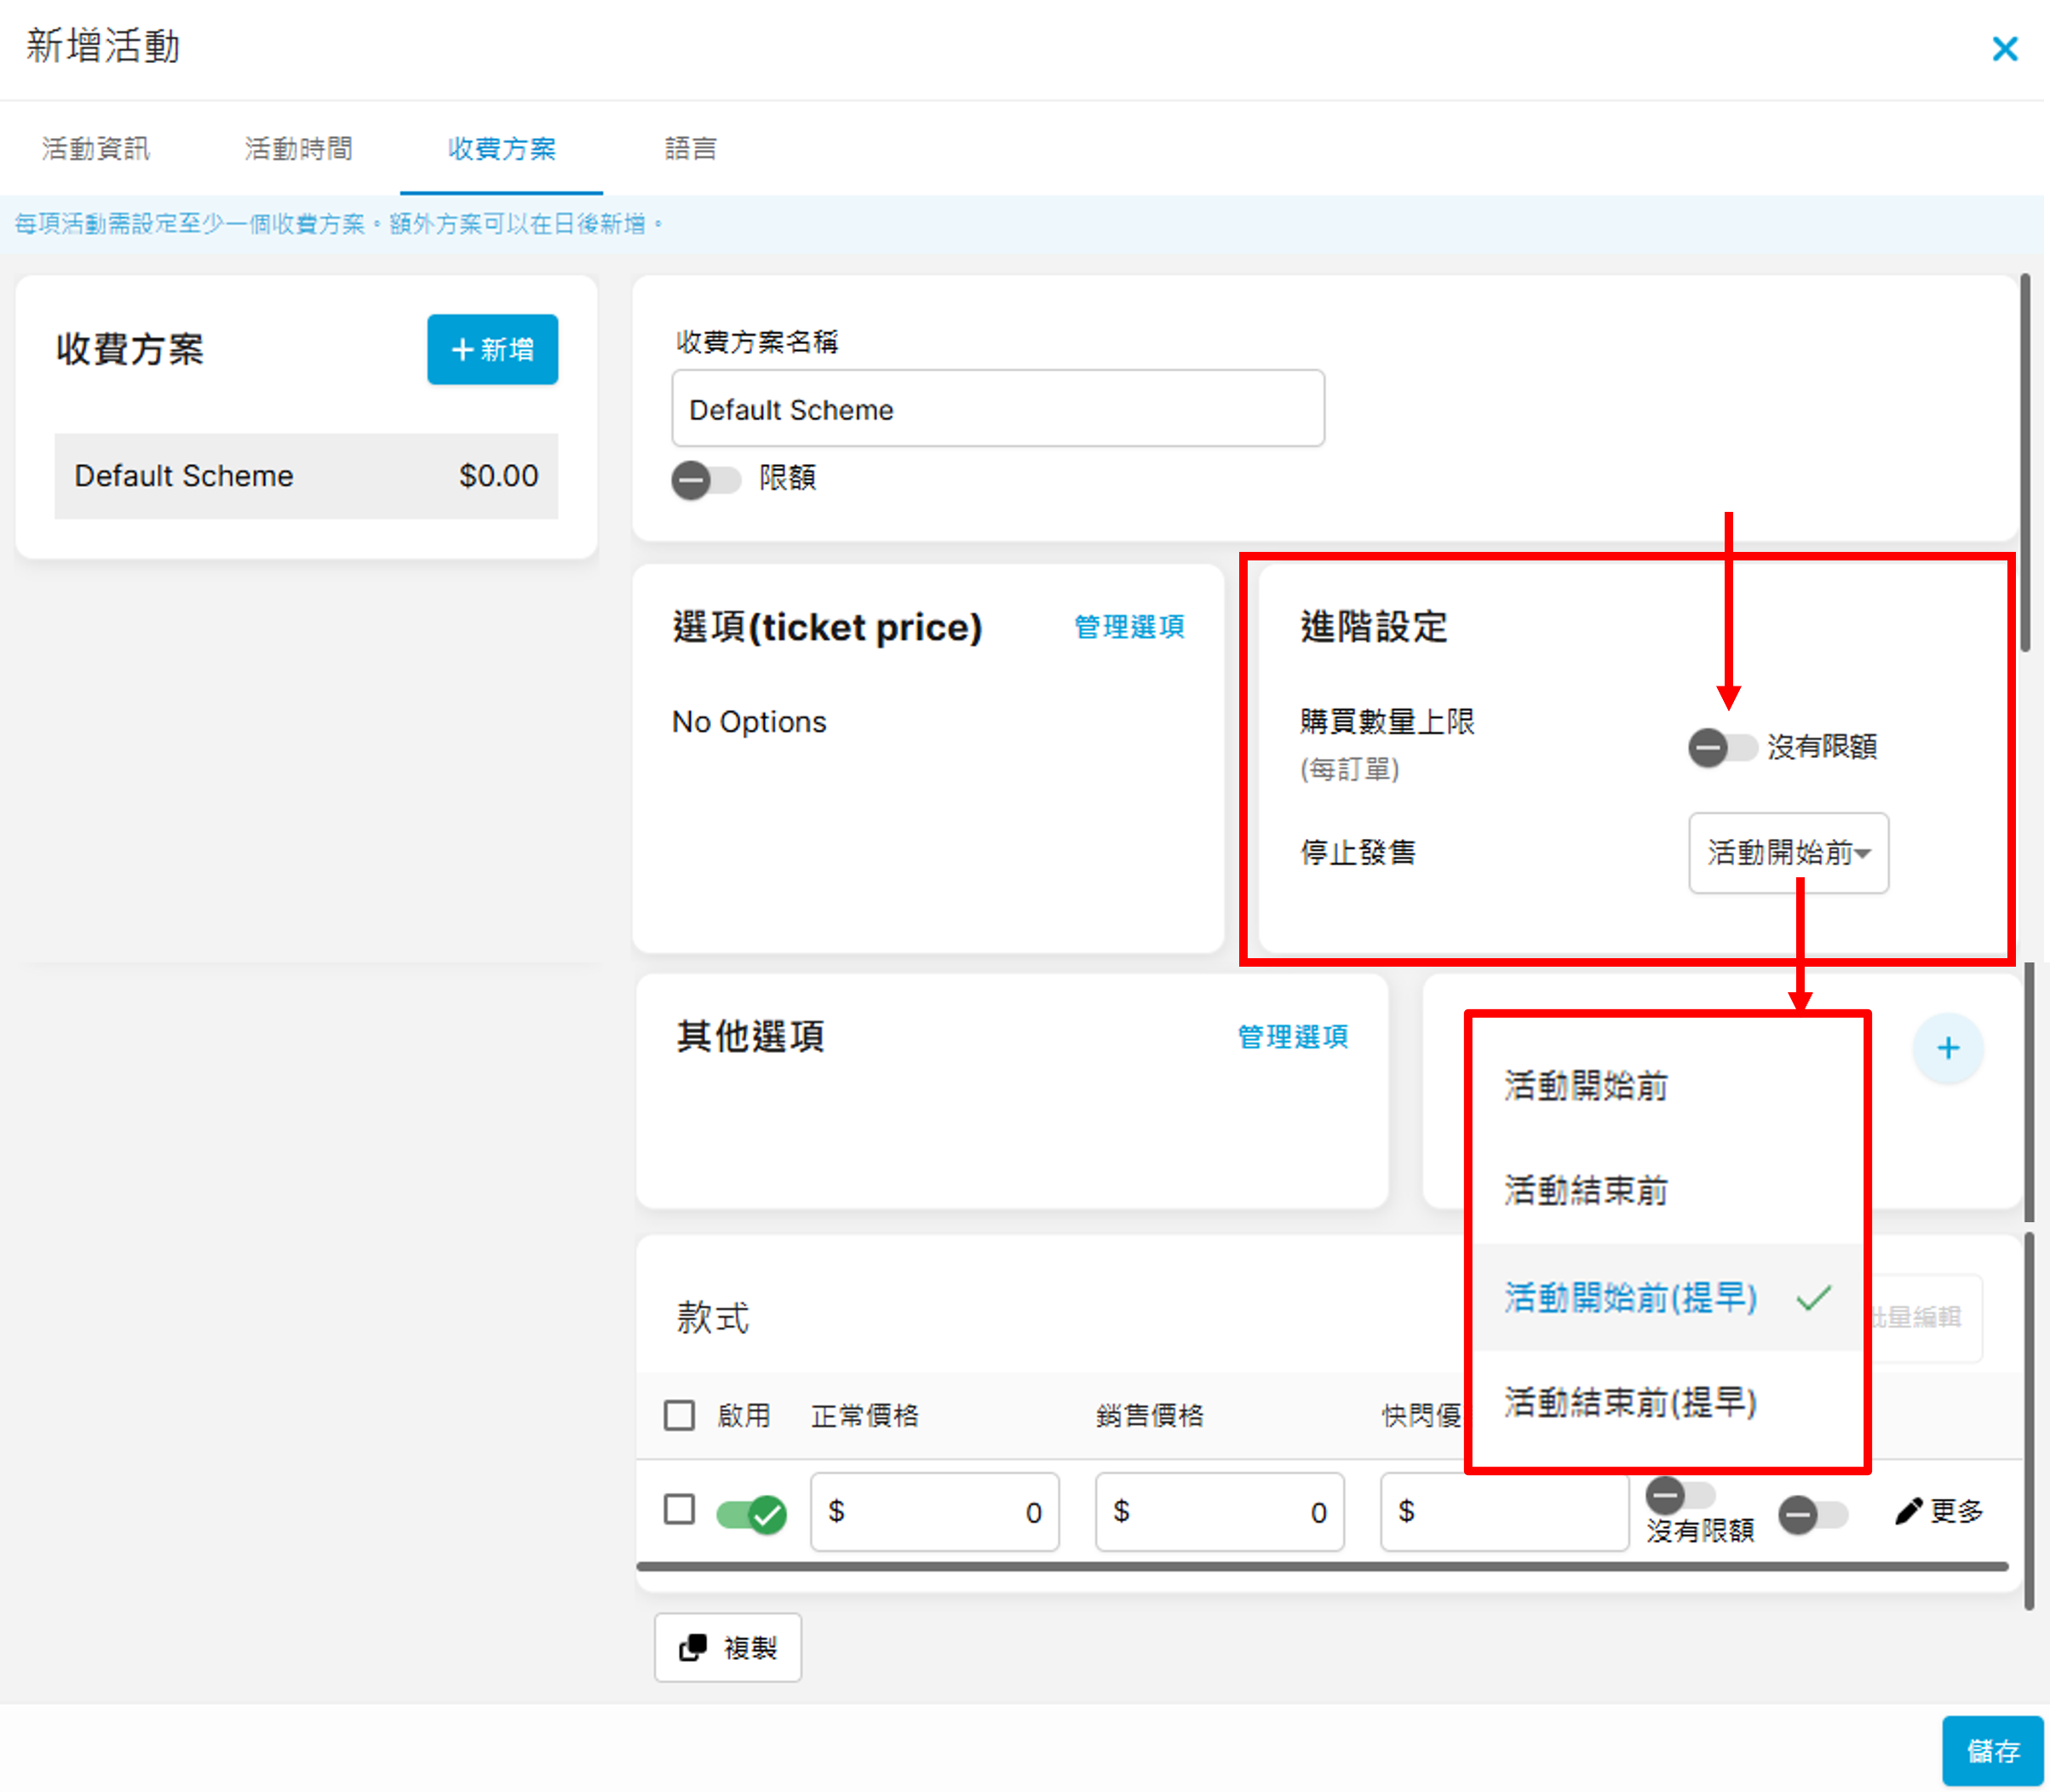Check the first price row checkbox
The width and height of the screenshot is (2050, 1792).
(x=679, y=1509)
